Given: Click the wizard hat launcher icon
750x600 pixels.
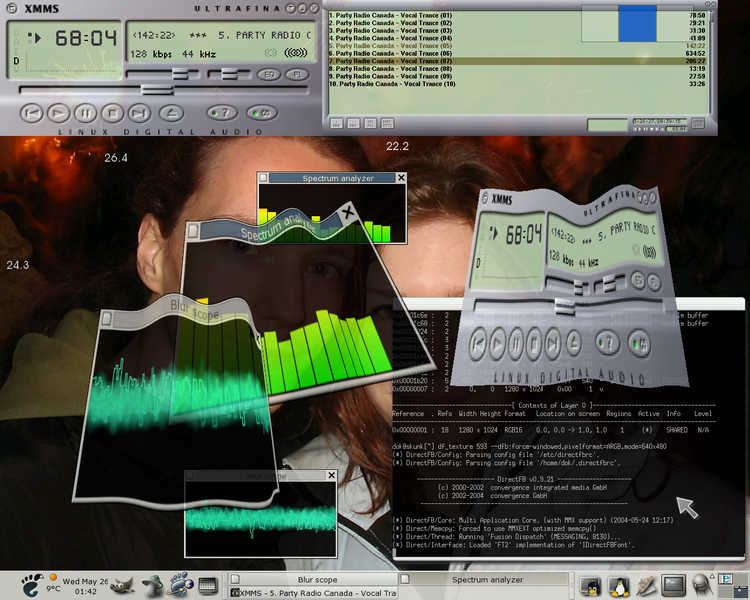Looking at the screenshot, I should [x=152, y=585].
